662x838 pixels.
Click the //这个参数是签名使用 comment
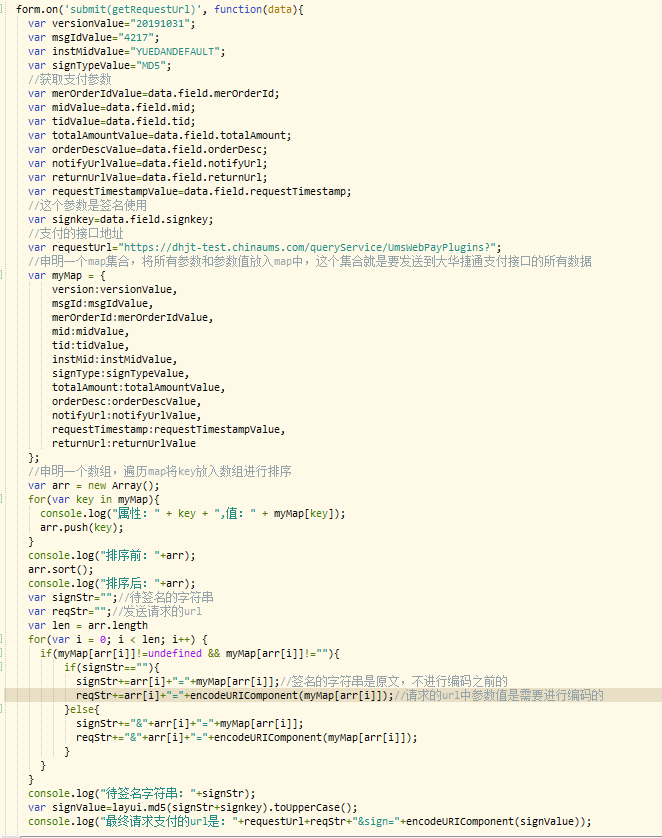click(x=88, y=205)
